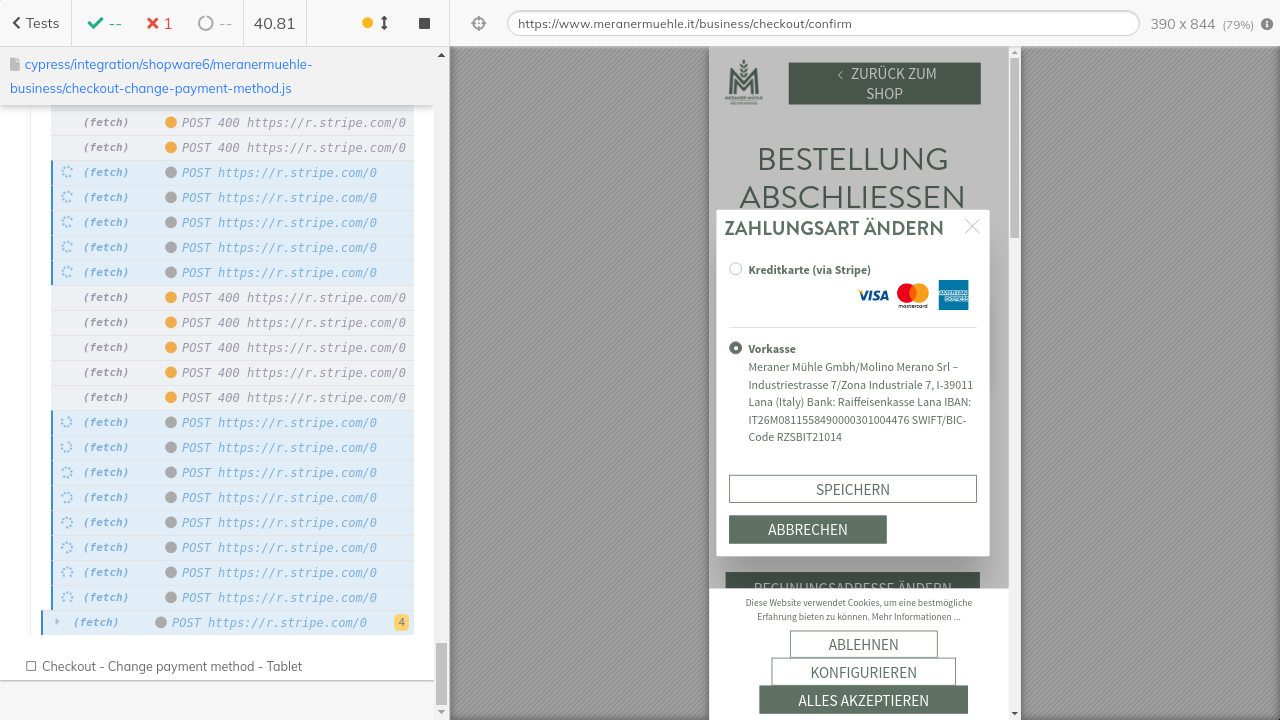Select the Vorkasse payment radio button
This screenshot has width=1280, height=720.
pyautogui.click(x=736, y=348)
